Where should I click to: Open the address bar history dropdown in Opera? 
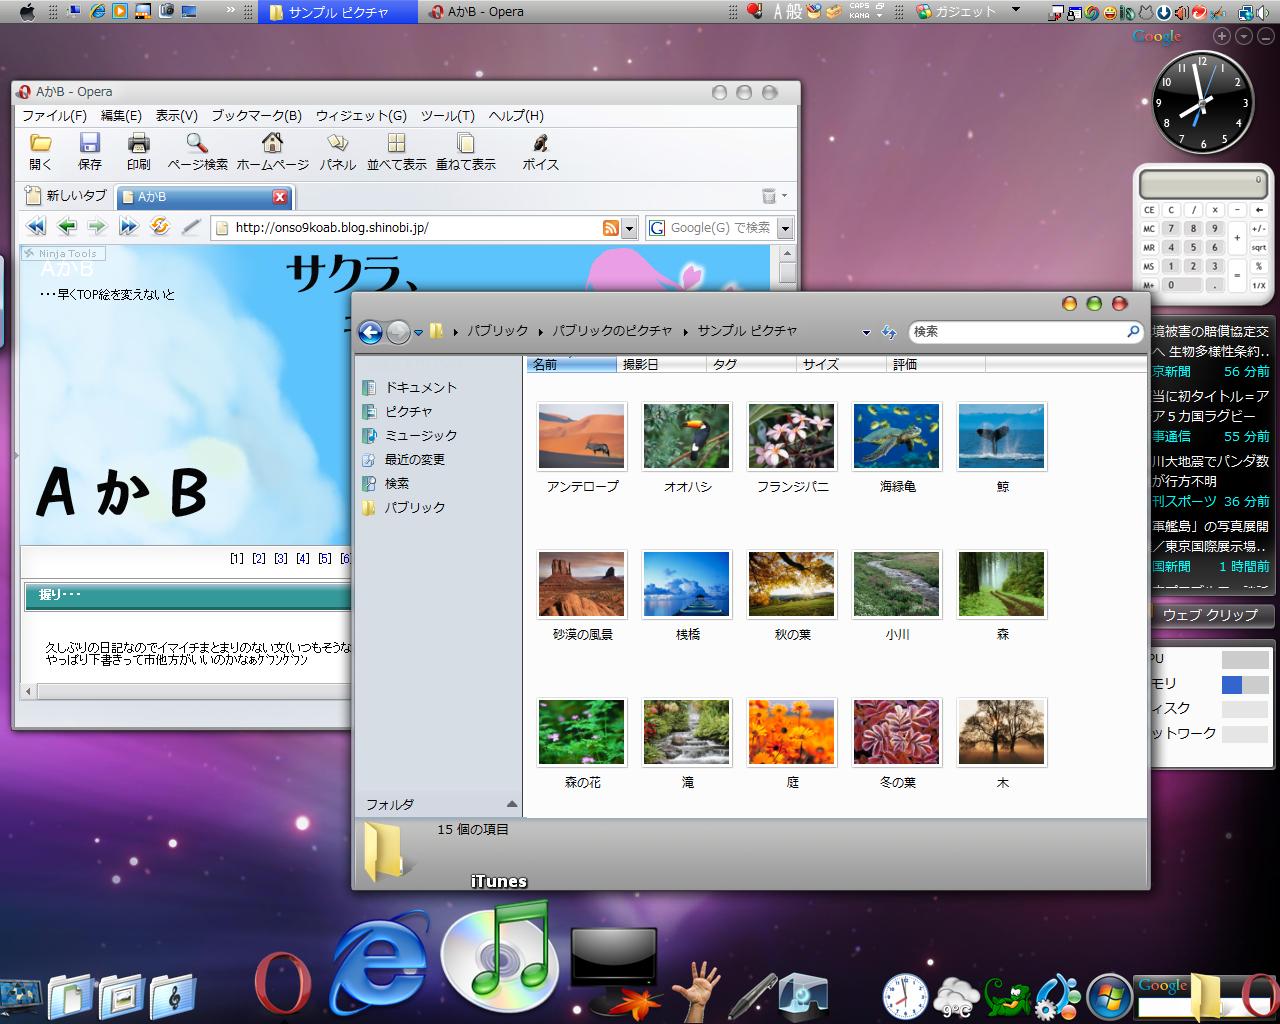(629, 228)
